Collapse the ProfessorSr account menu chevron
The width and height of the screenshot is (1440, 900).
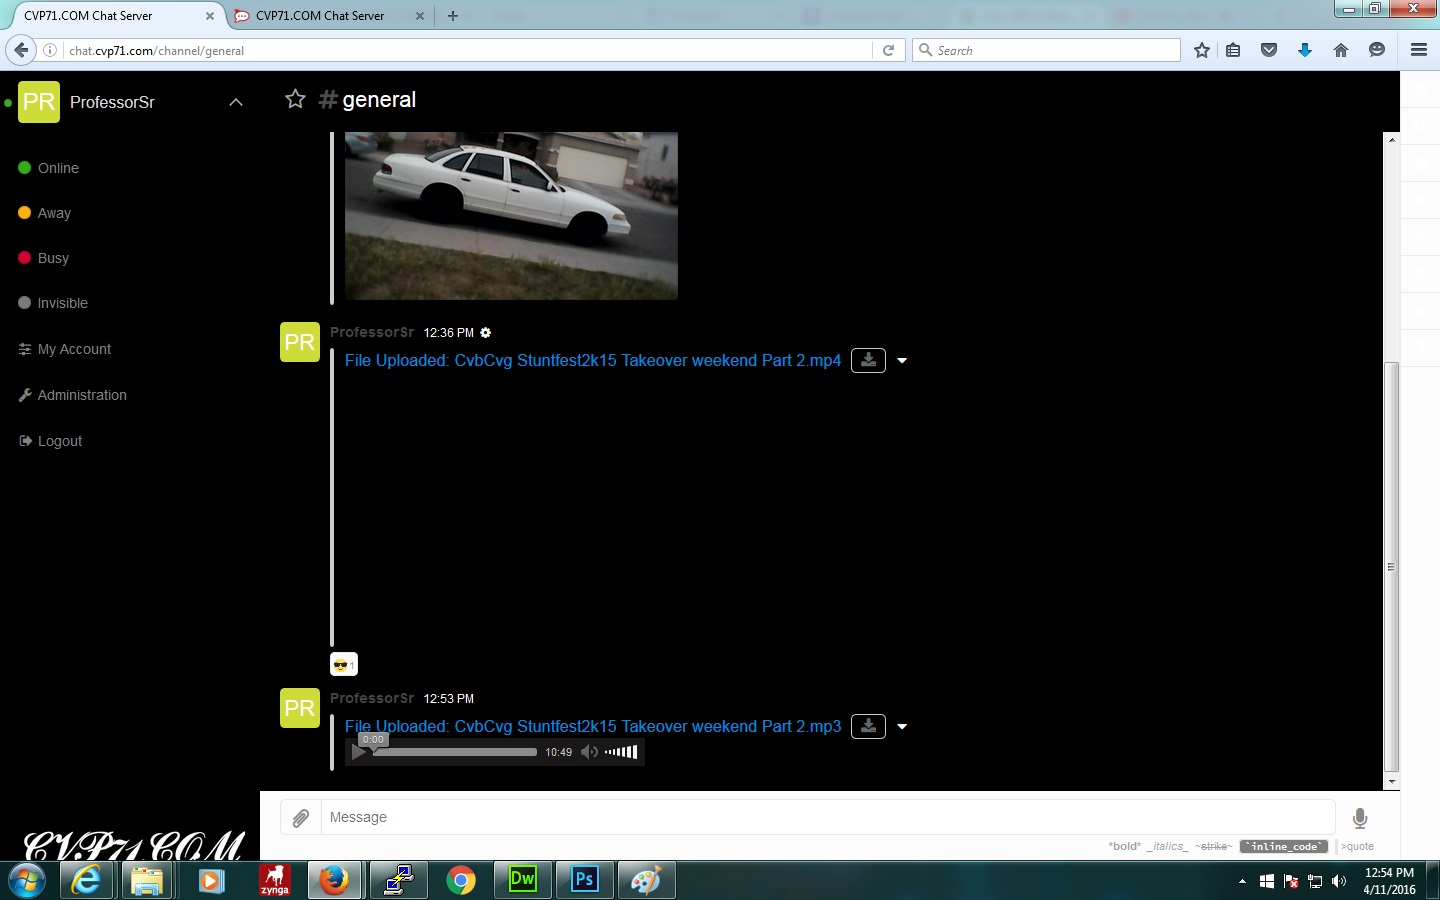click(236, 102)
